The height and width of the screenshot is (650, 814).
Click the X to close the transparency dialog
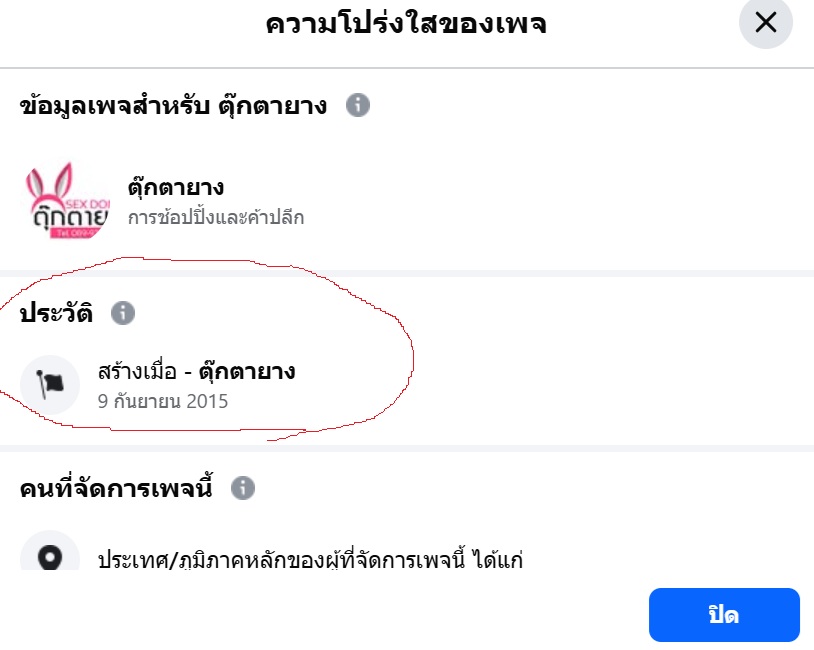click(x=766, y=23)
